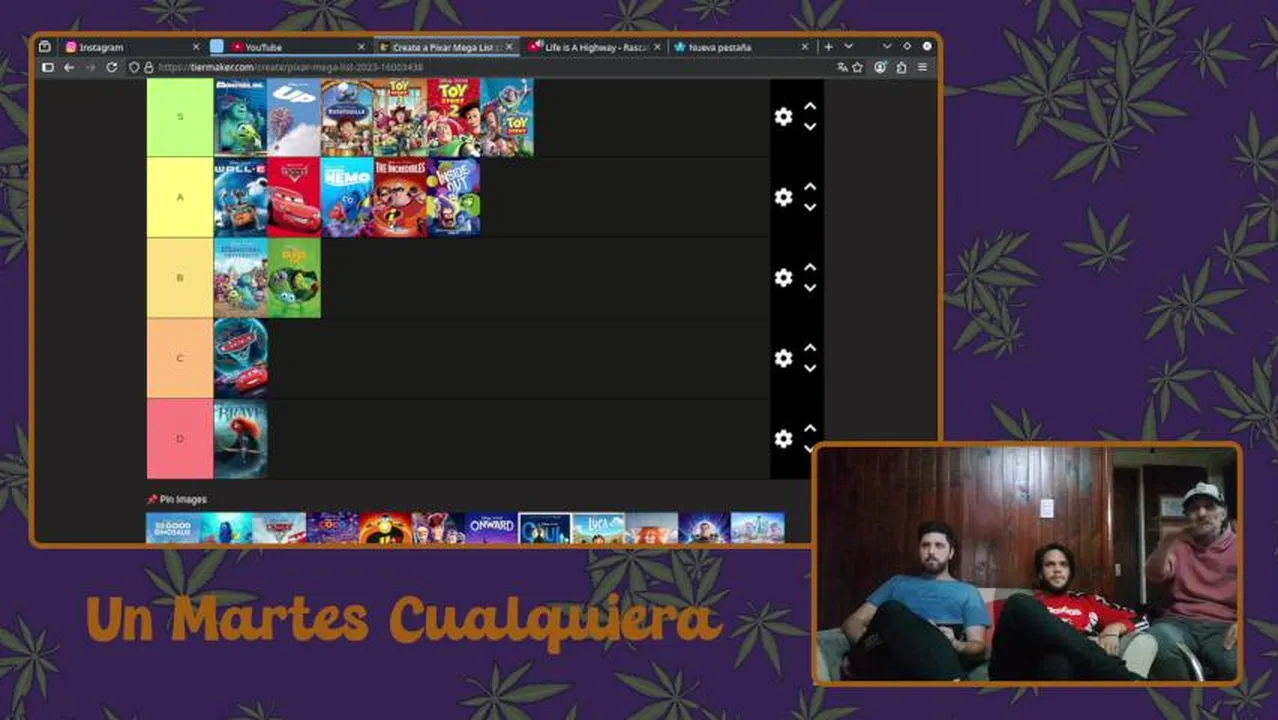Select Brave poster in D tier
This screenshot has height=720, width=1278.
pyautogui.click(x=240, y=439)
